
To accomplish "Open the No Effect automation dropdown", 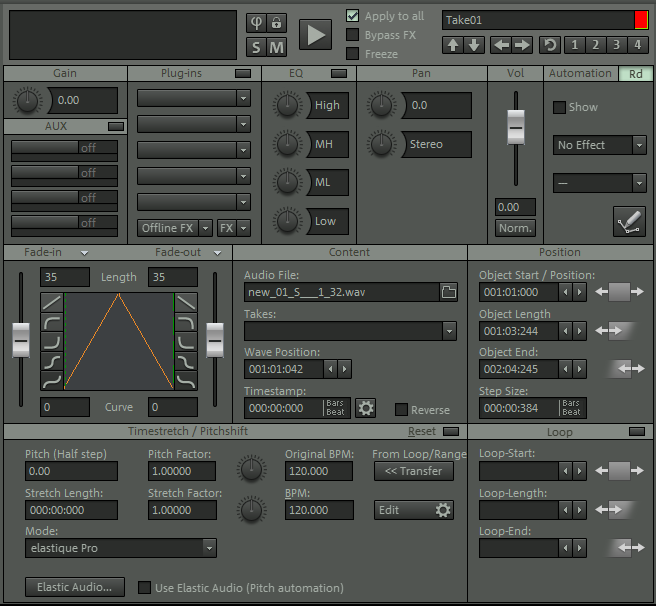I will tap(639, 145).
